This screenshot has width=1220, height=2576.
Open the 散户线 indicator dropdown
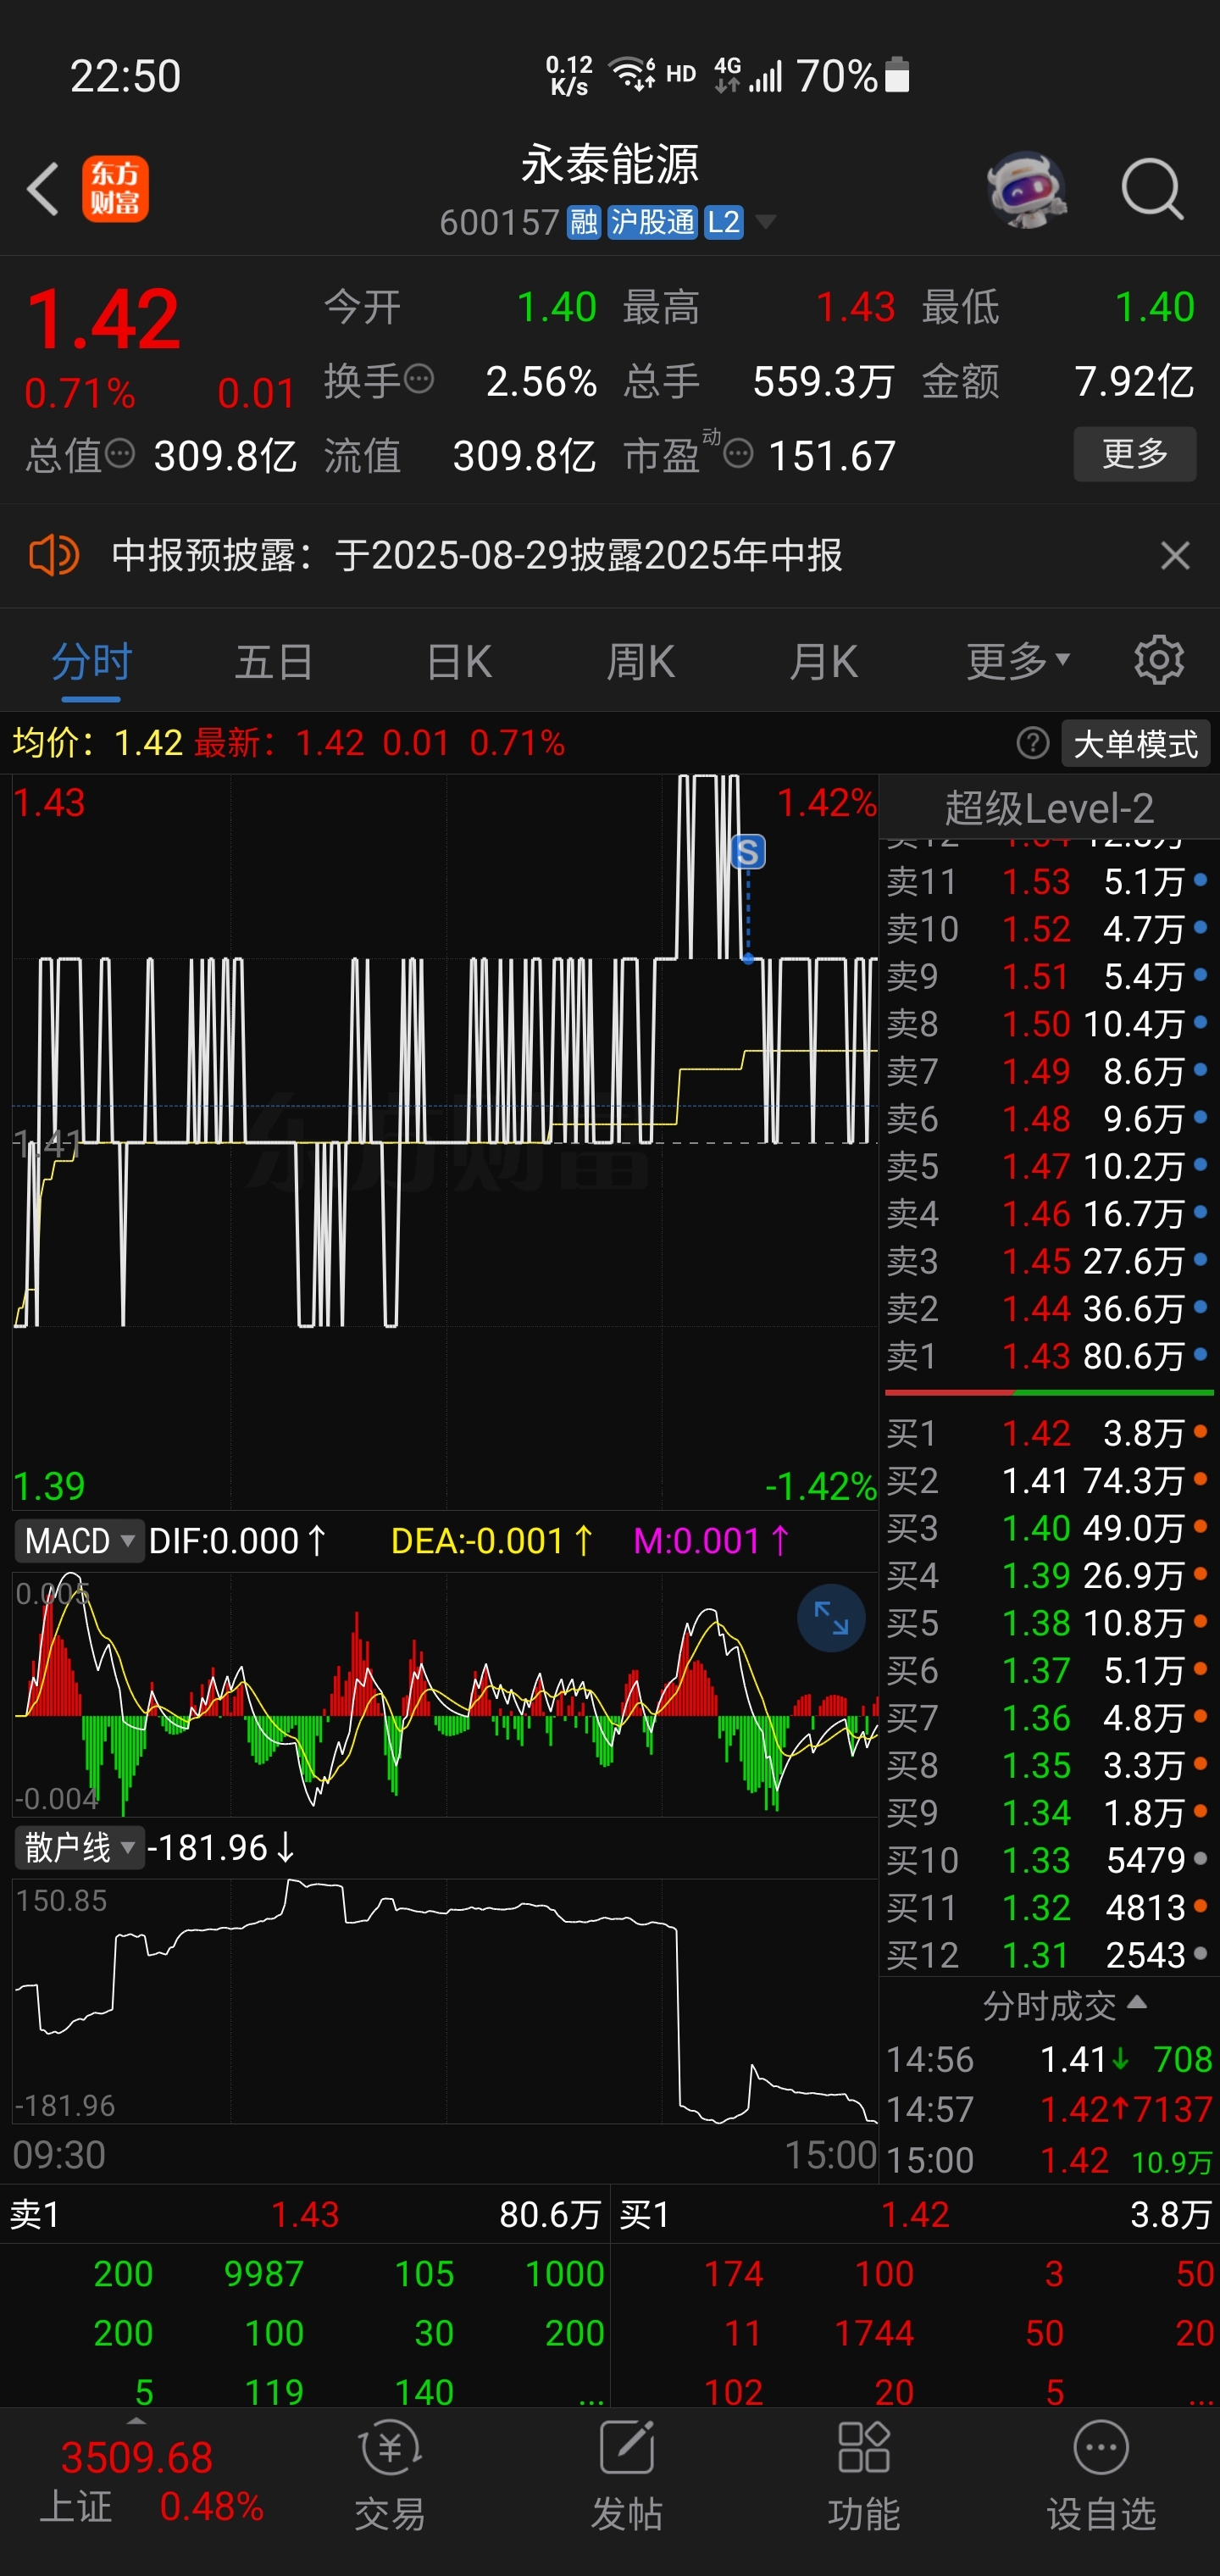click(79, 1848)
